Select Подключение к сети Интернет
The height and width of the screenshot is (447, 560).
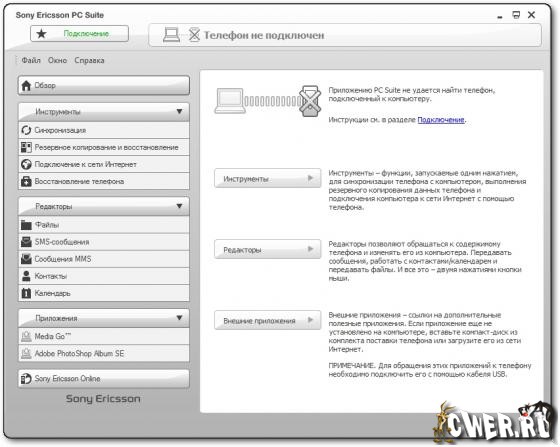(104, 165)
